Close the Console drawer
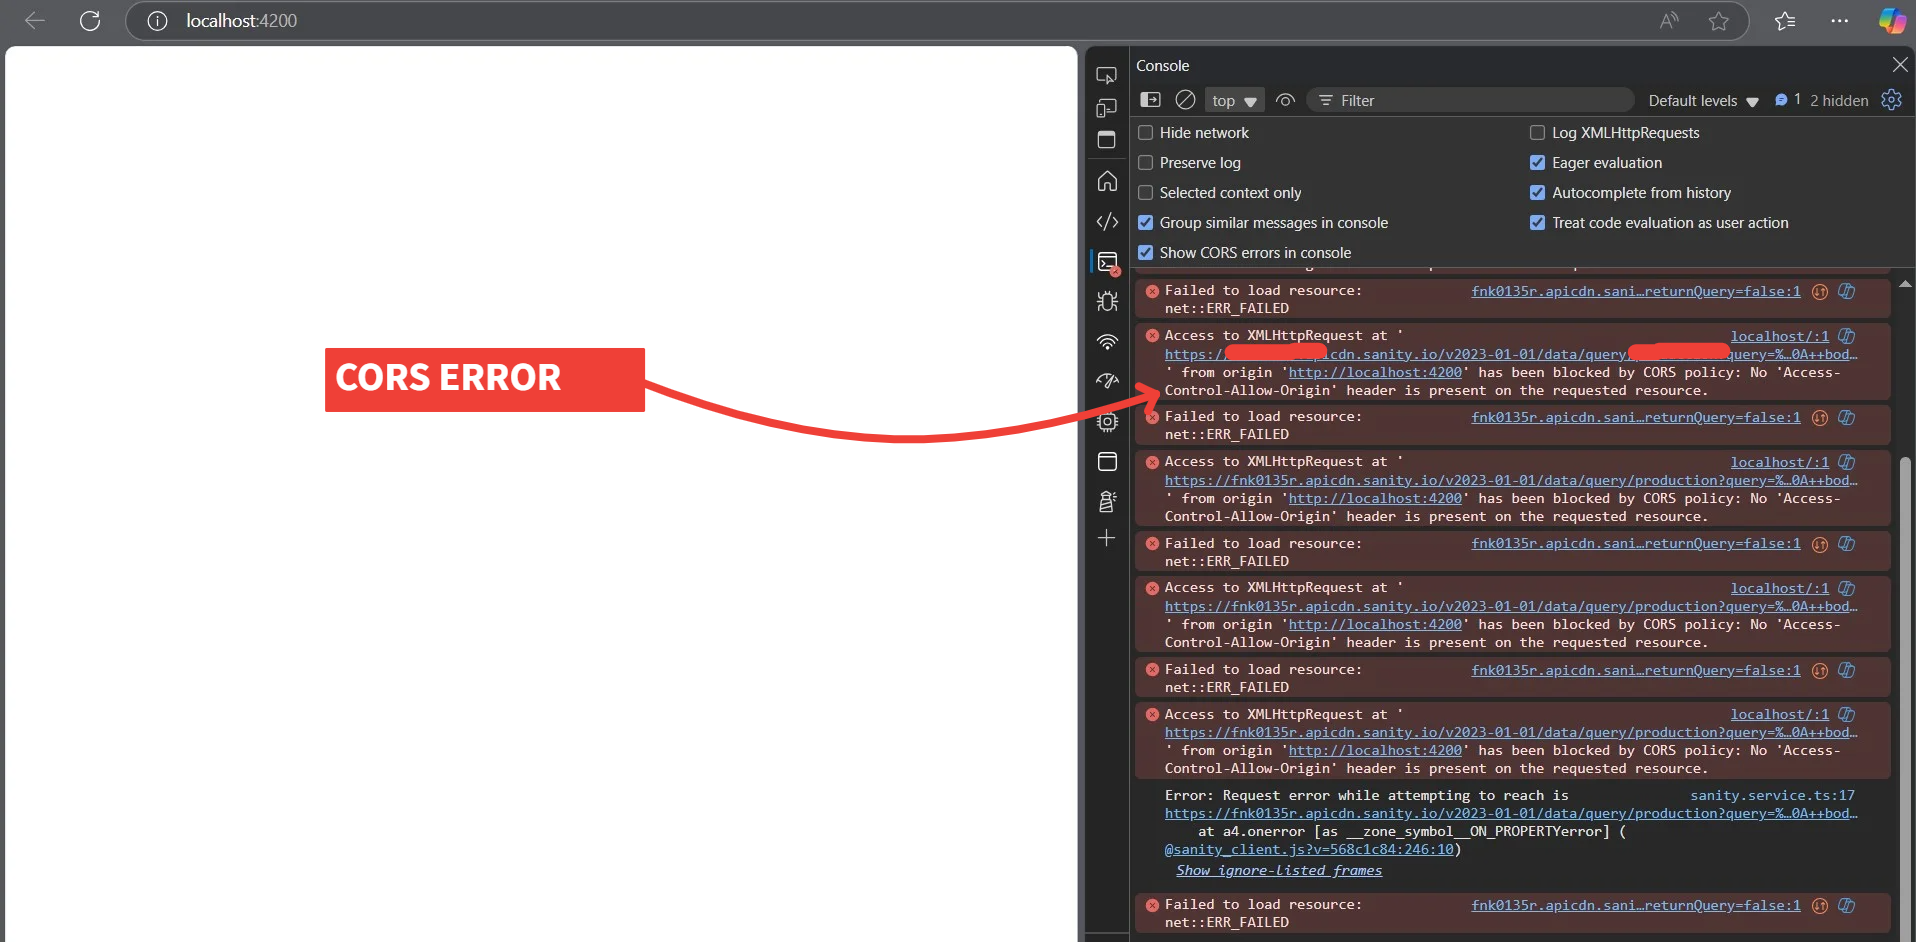 pos(1900,65)
